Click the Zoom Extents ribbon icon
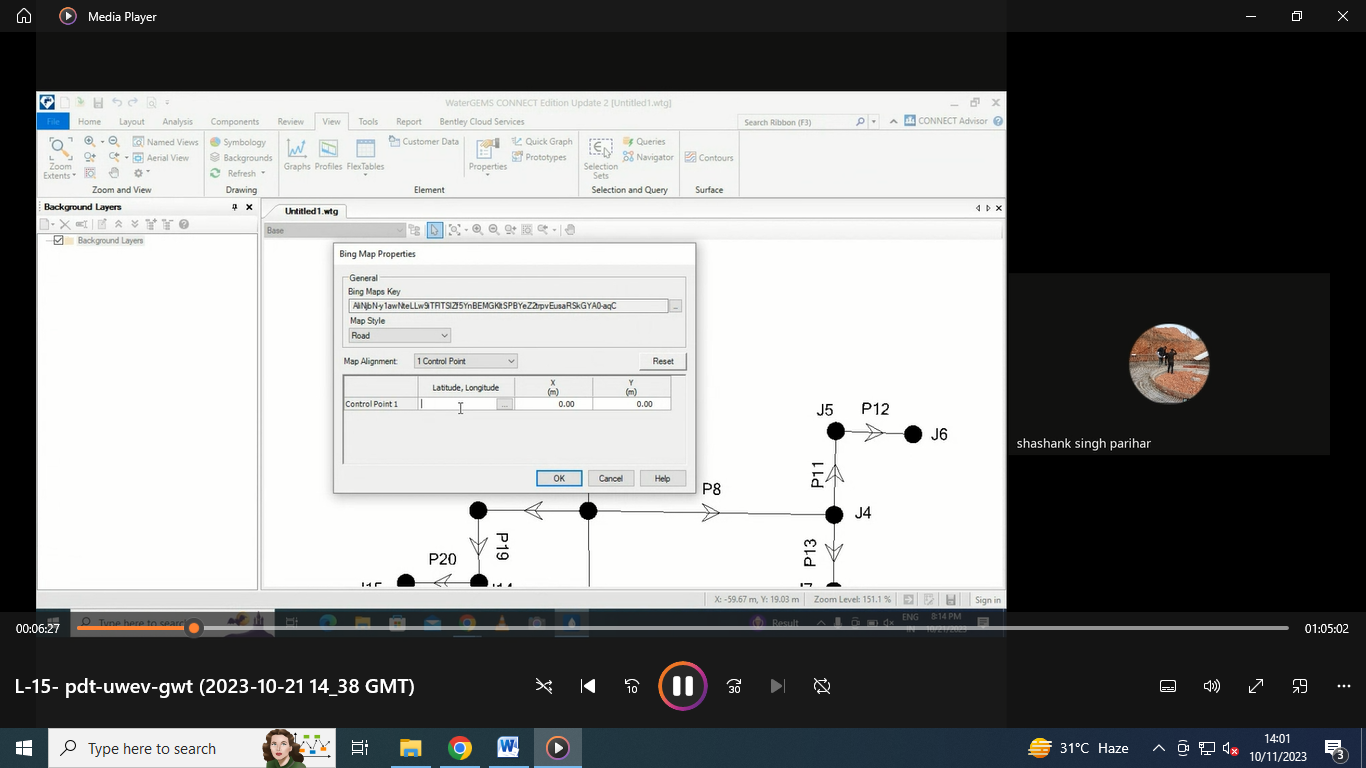Image resolution: width=1366 pixels, height=768 pixels. click(60, 150)
